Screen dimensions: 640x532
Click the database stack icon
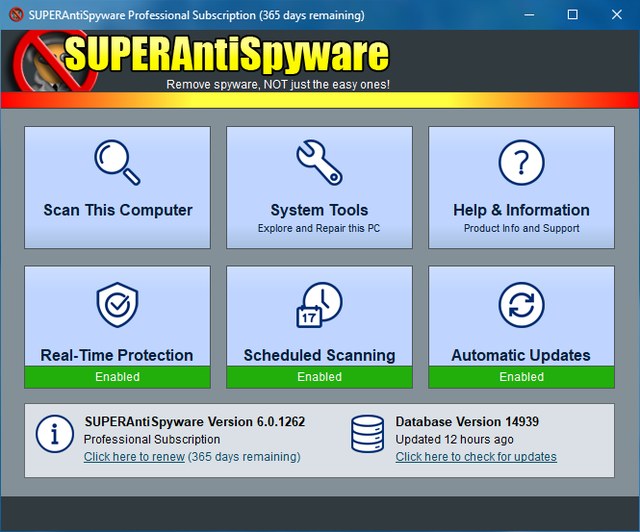pos(367,435)
